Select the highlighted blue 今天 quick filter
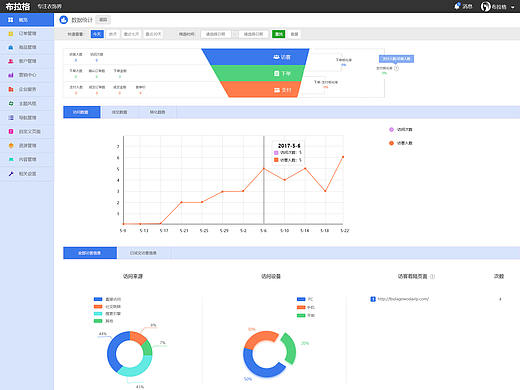Viewport: 520px width, 390px height. pos(97,34)
